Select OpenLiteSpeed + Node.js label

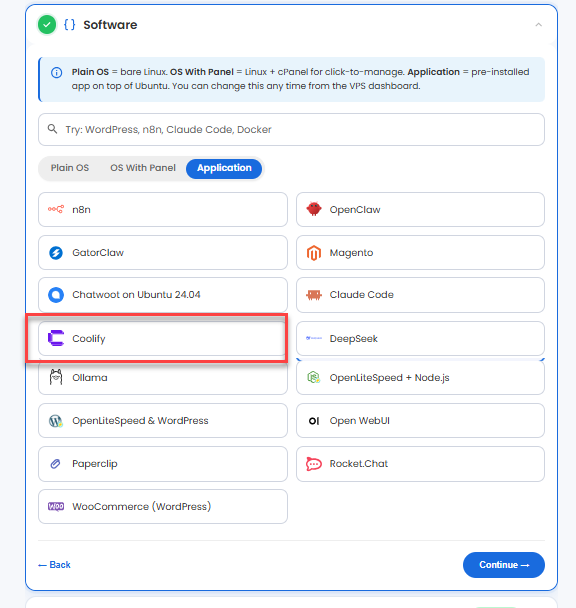(x=389, y=377)
